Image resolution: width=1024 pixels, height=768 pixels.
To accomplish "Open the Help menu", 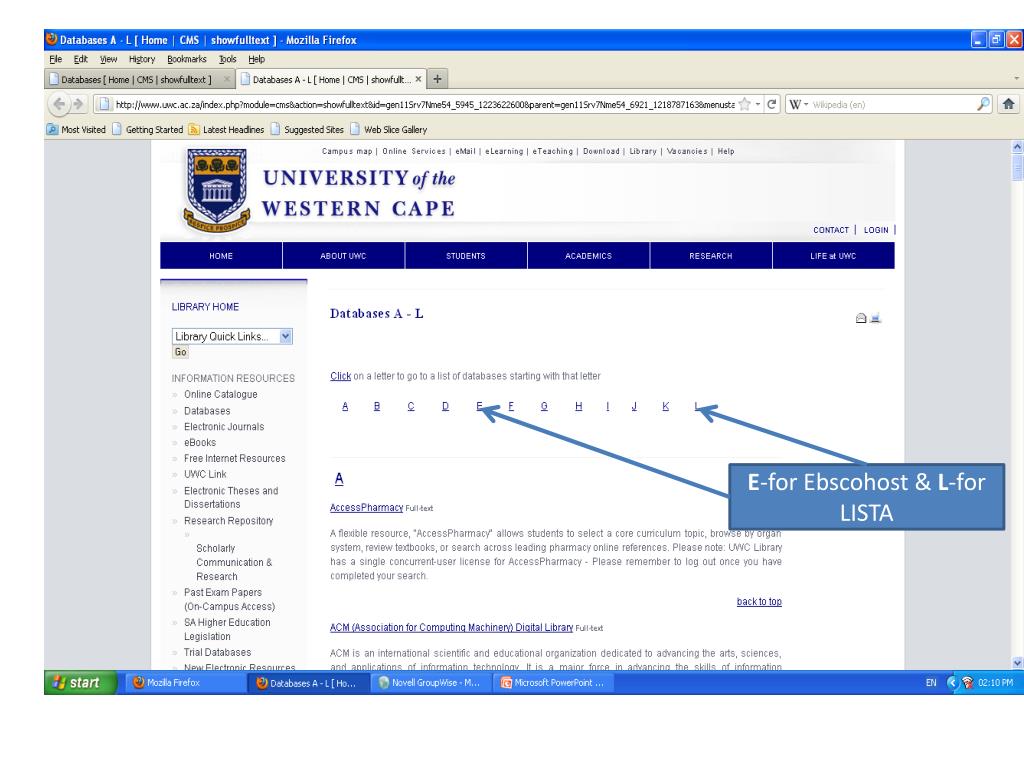I will [x=257, y=59].
